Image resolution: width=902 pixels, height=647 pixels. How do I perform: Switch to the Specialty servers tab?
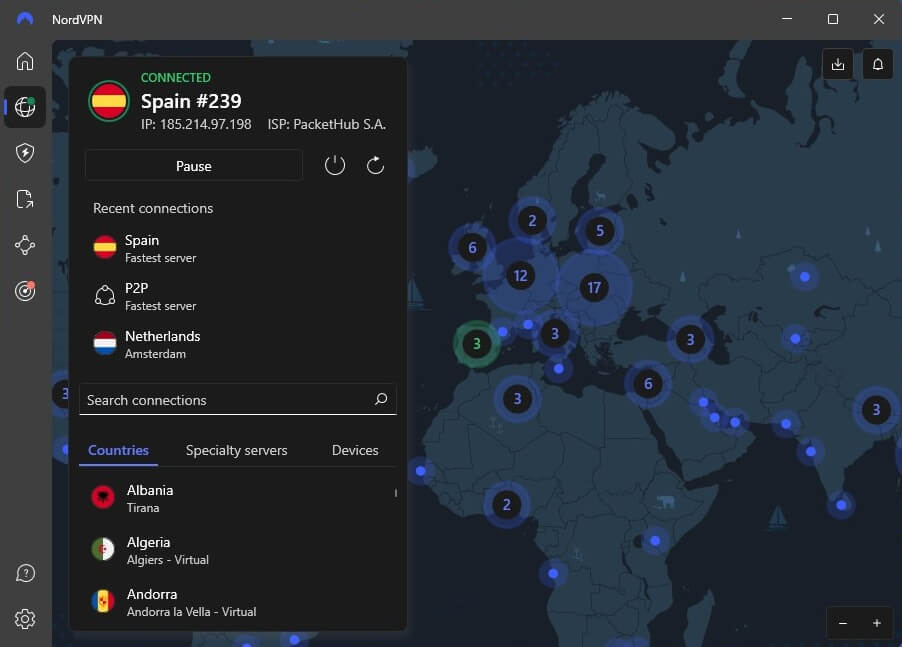click(237, 450)
